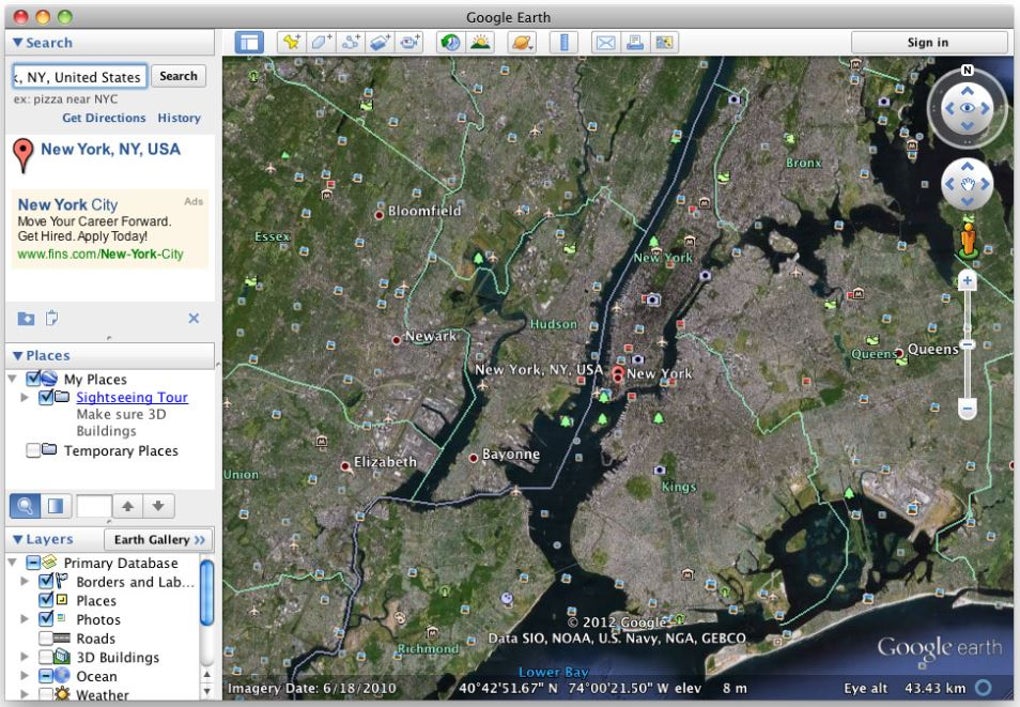
Task: Click the zoom out minus button
Action: pos(967,408)
